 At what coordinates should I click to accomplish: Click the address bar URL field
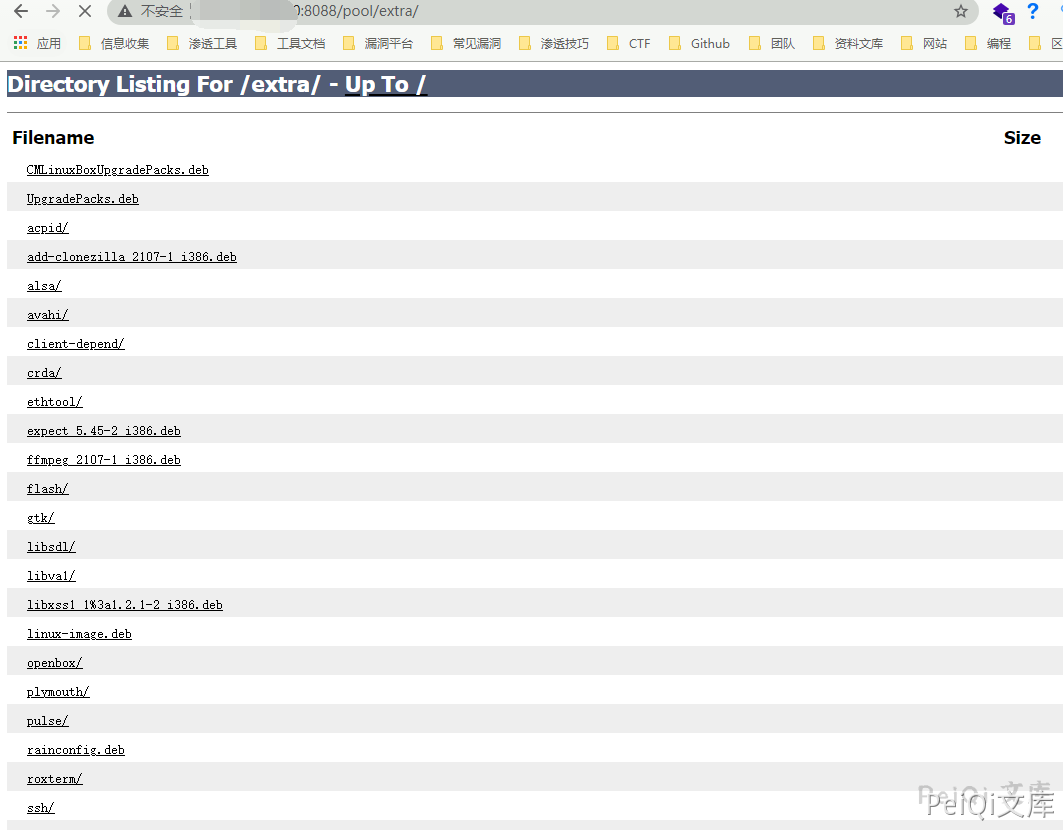pos(550,12)
